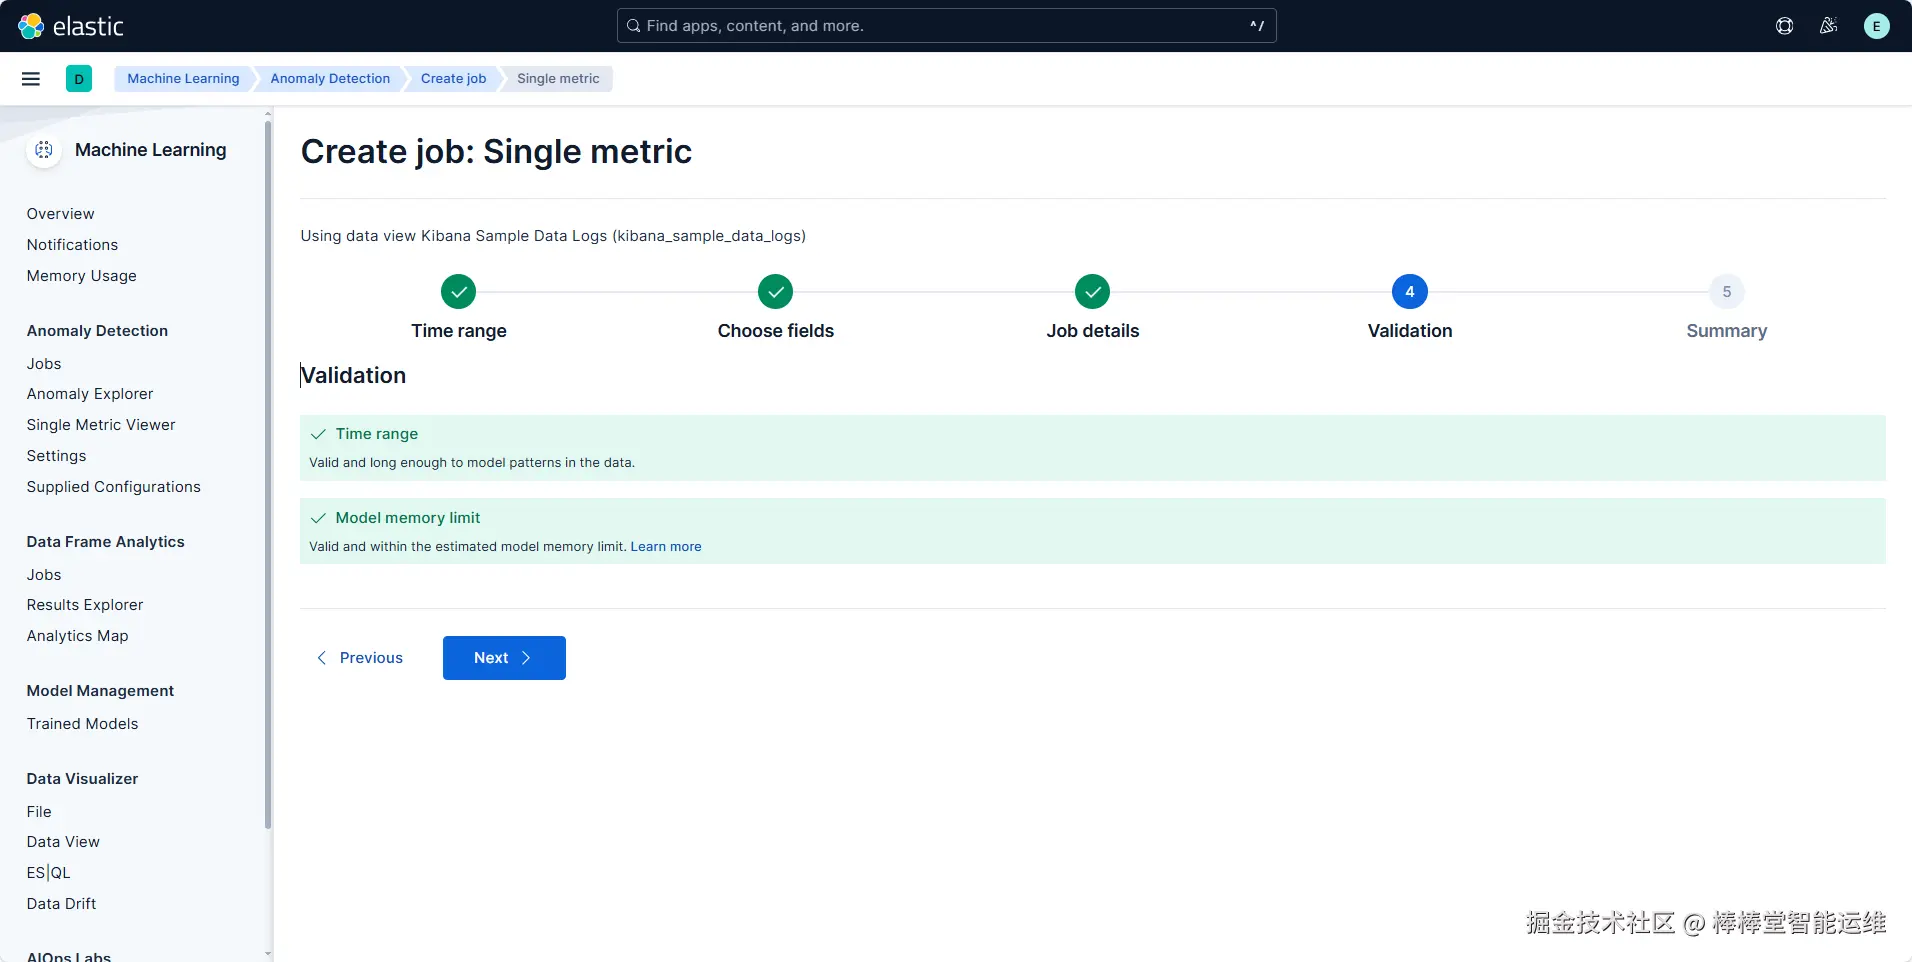Open Settings under Anomaly Detection

pyautogui.click(x=57, y=456)
